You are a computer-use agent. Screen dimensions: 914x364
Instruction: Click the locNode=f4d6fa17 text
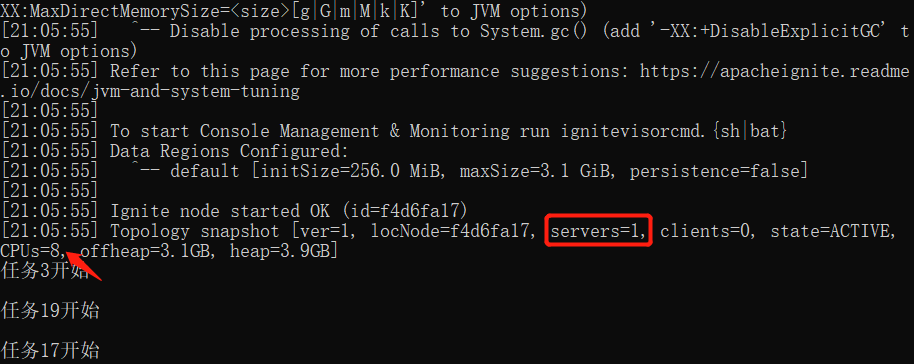click(x=454, y=232)
